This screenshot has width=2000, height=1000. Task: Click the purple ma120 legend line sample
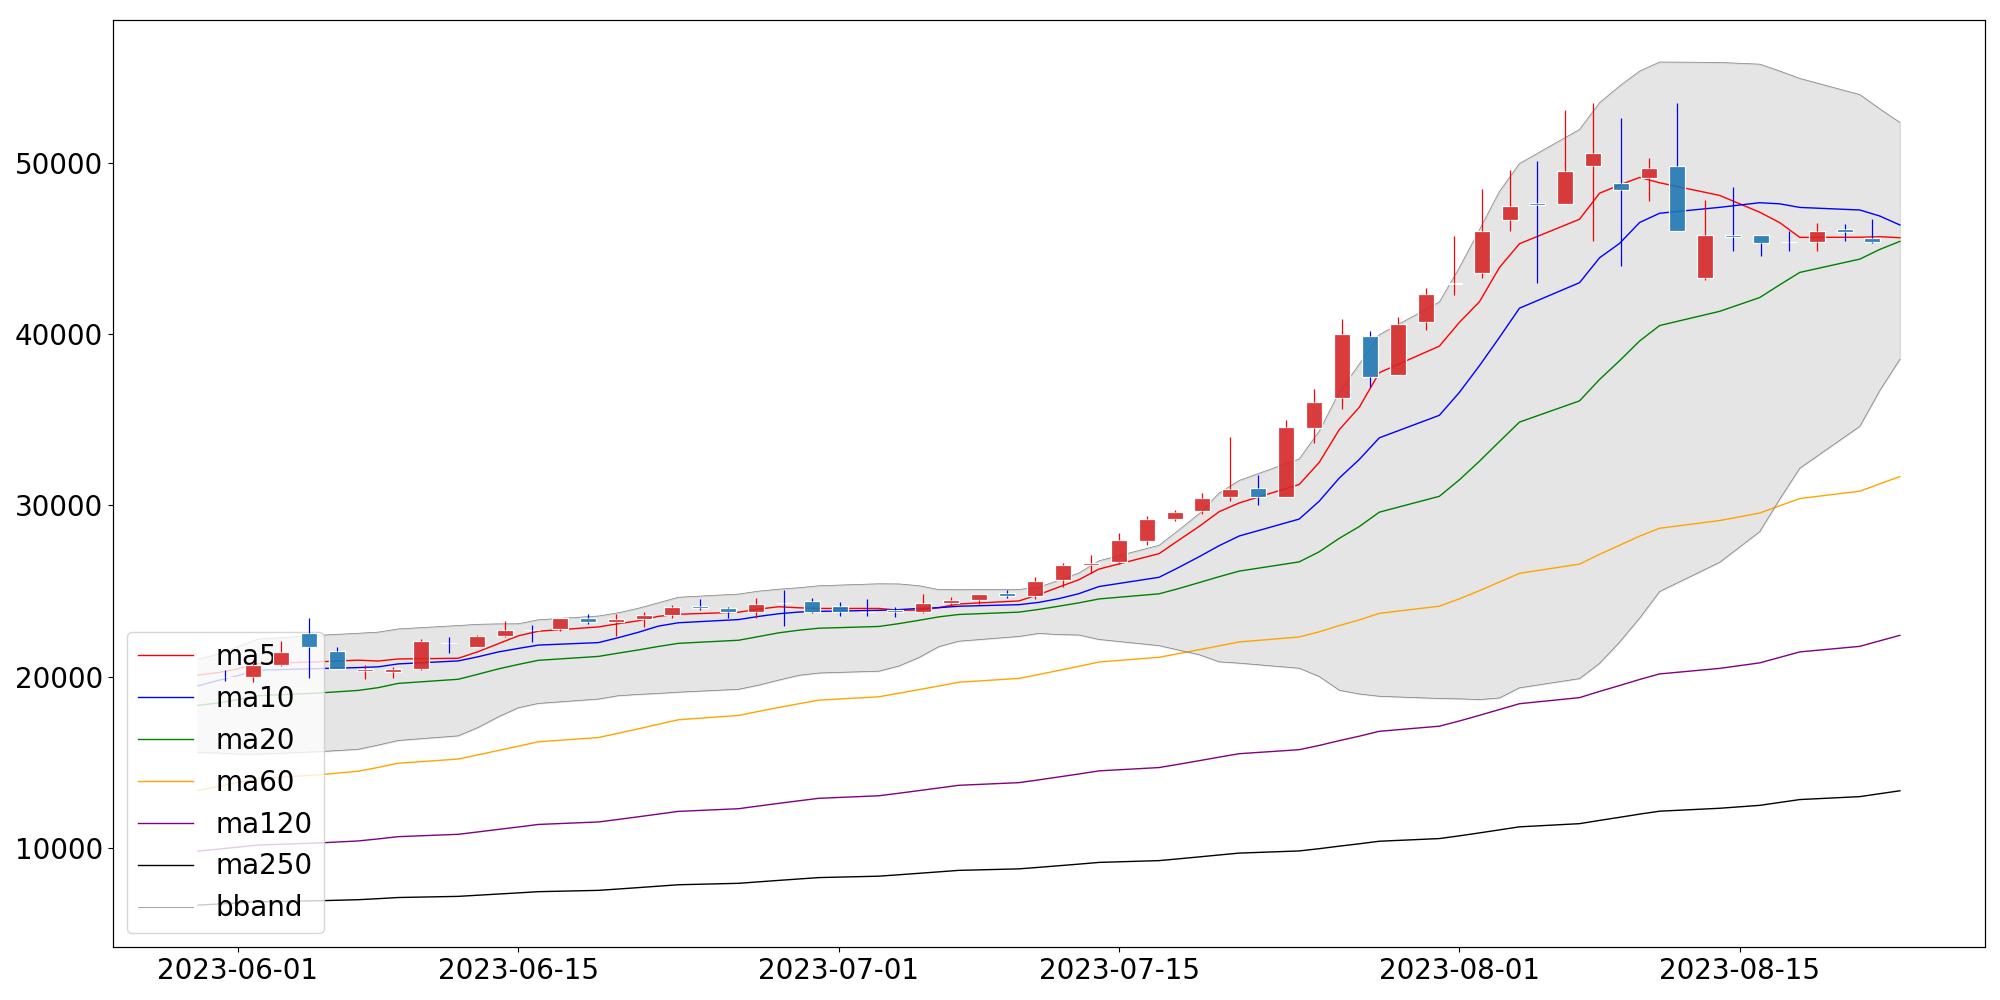[x=166, y=823]
